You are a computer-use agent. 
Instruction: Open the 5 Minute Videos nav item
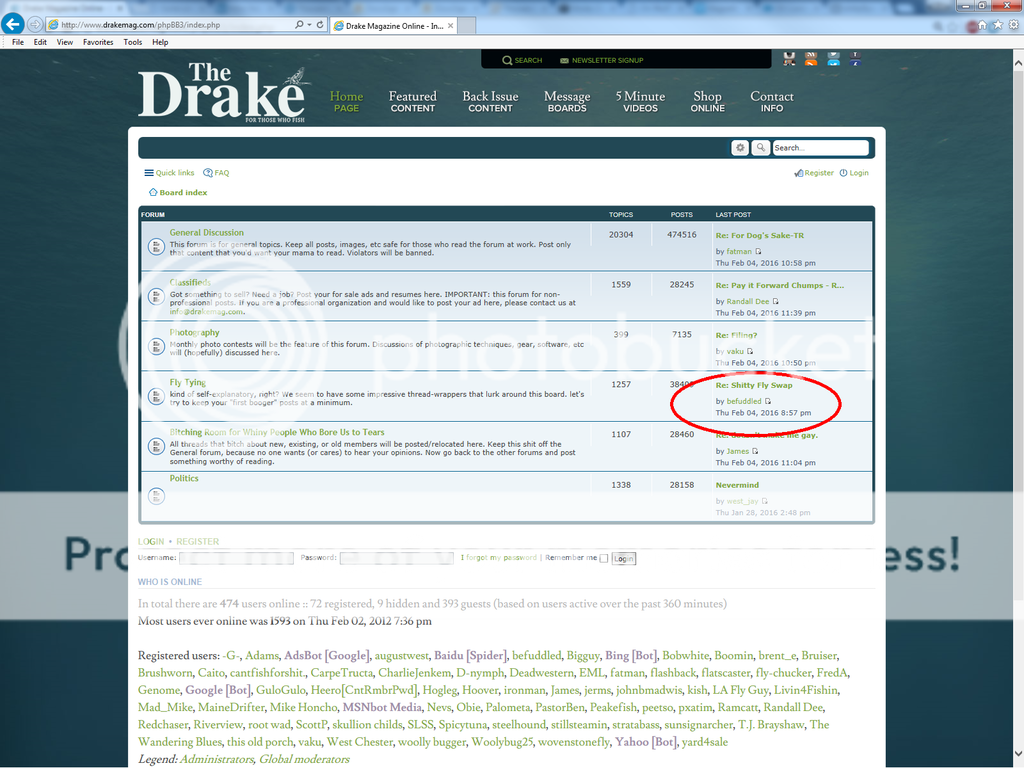click(x=640, y=101)
